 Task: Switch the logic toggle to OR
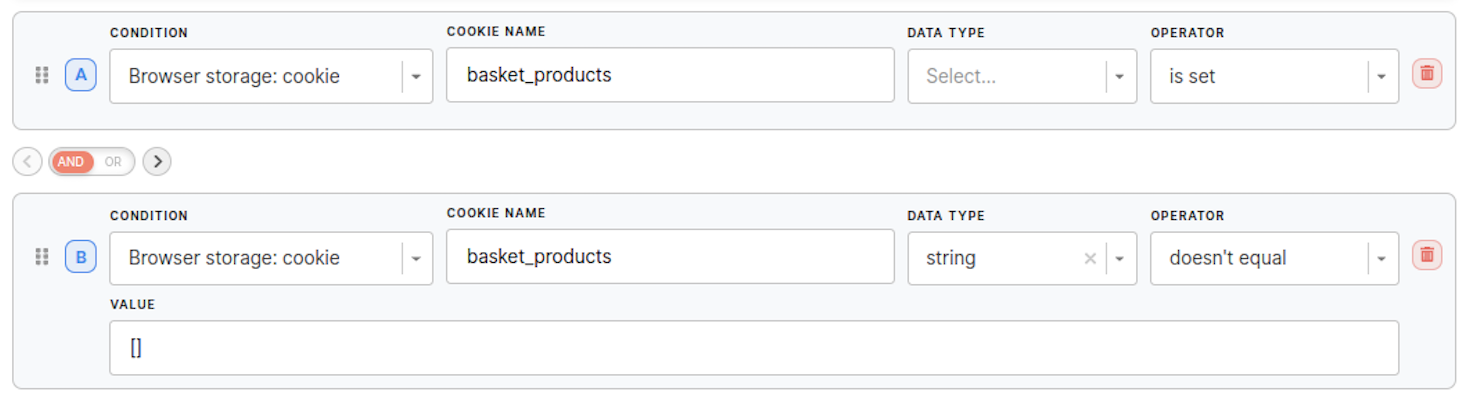(x=114, y=161)
